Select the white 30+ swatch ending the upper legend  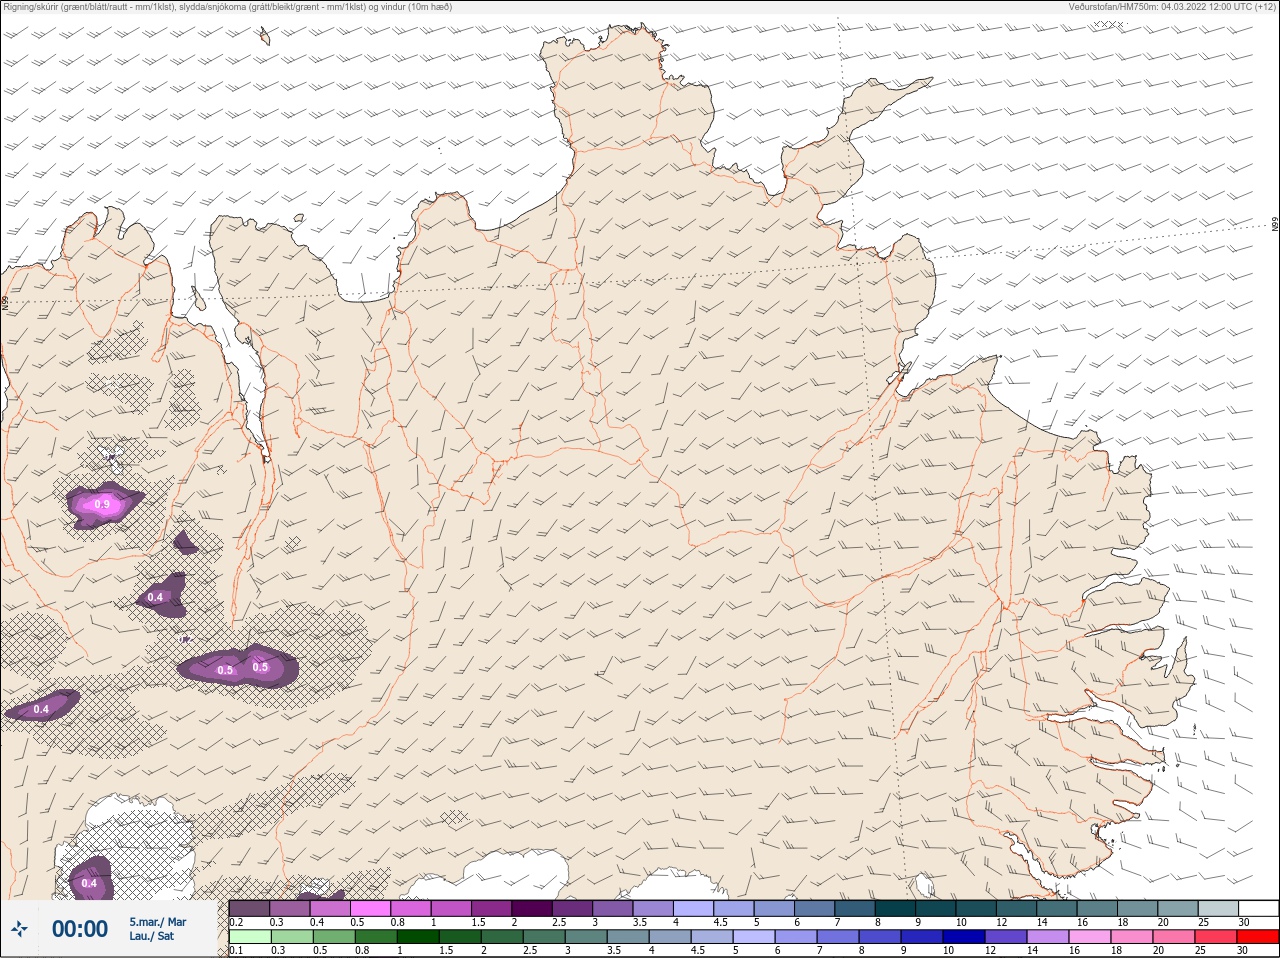pos(1258,908)
